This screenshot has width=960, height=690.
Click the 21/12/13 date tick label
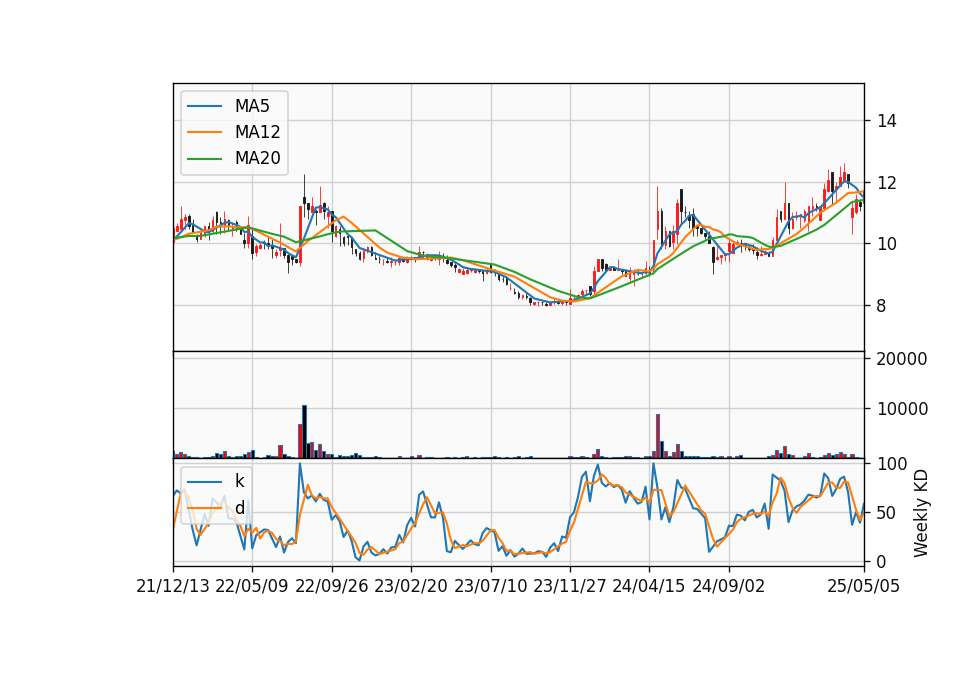pyautogui.click(x=173, y=586)
